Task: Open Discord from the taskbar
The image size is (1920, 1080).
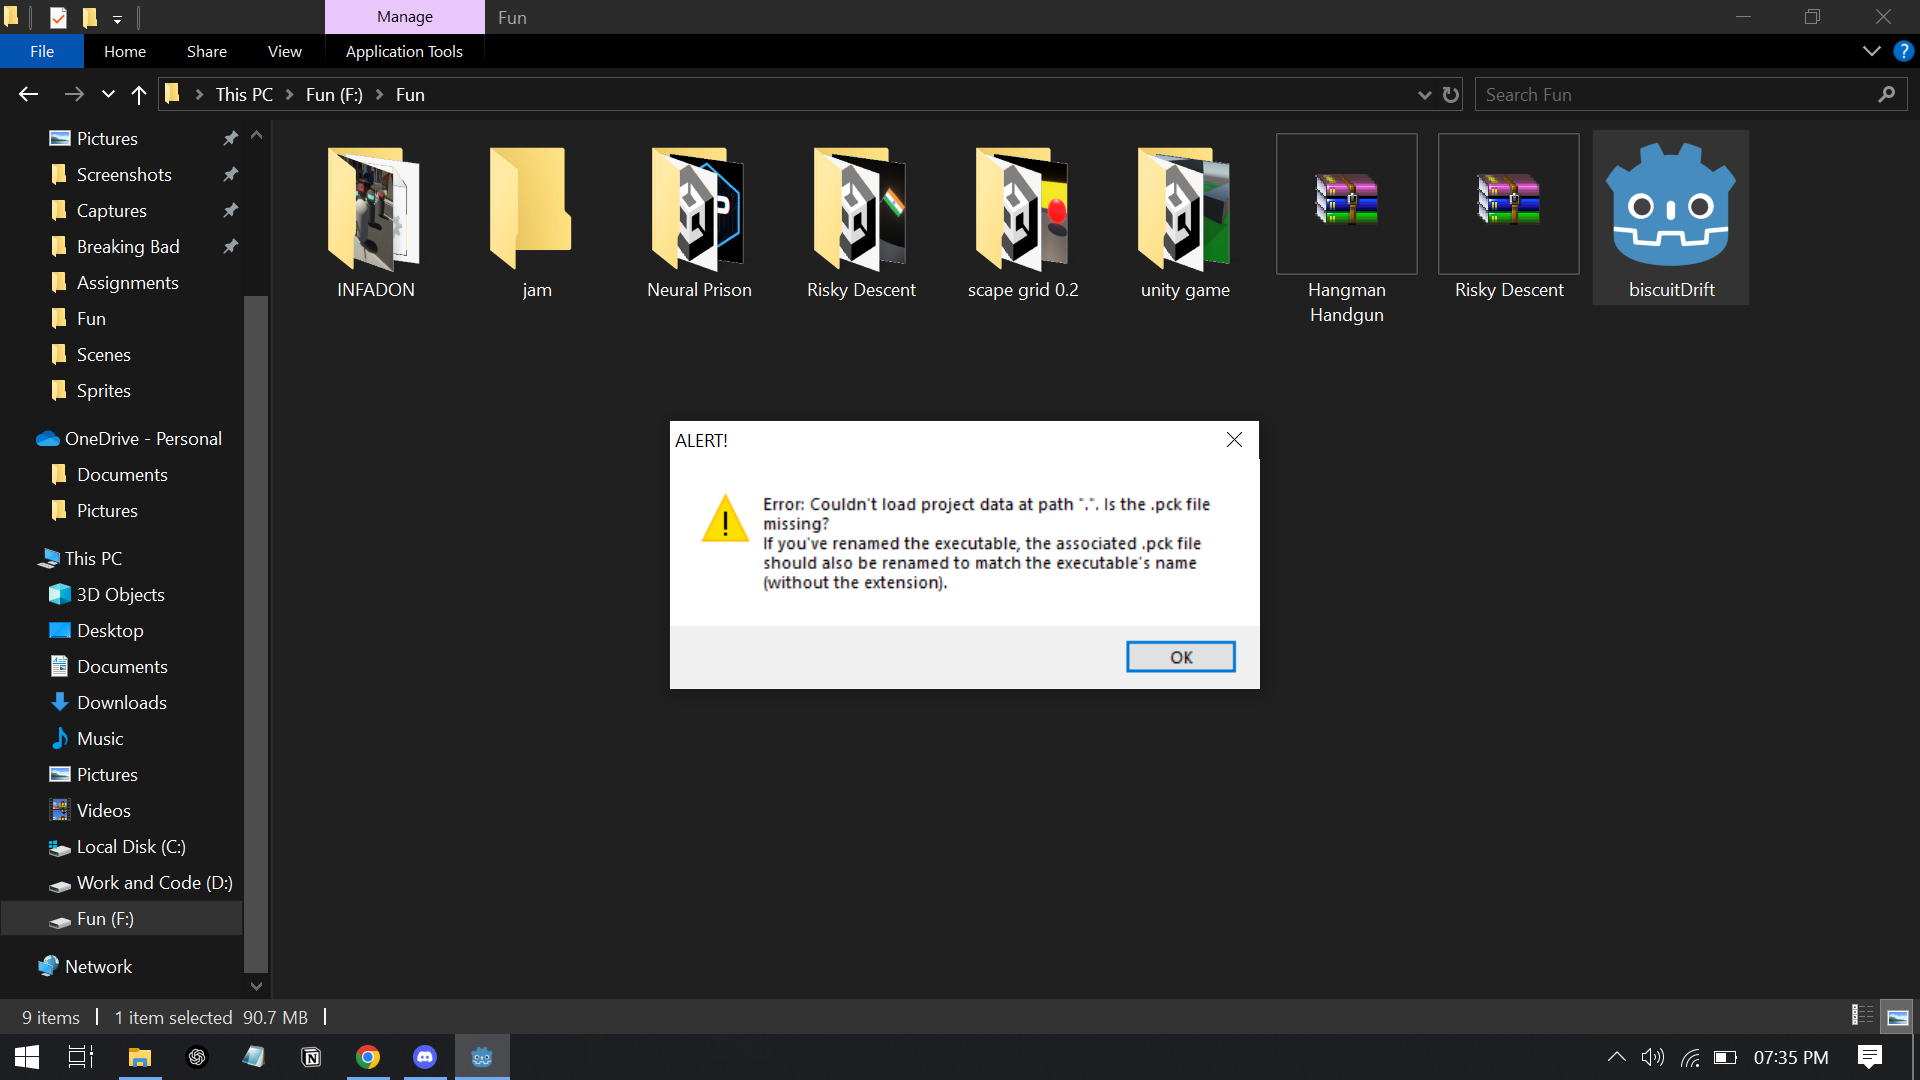Action: point(425,1057)
